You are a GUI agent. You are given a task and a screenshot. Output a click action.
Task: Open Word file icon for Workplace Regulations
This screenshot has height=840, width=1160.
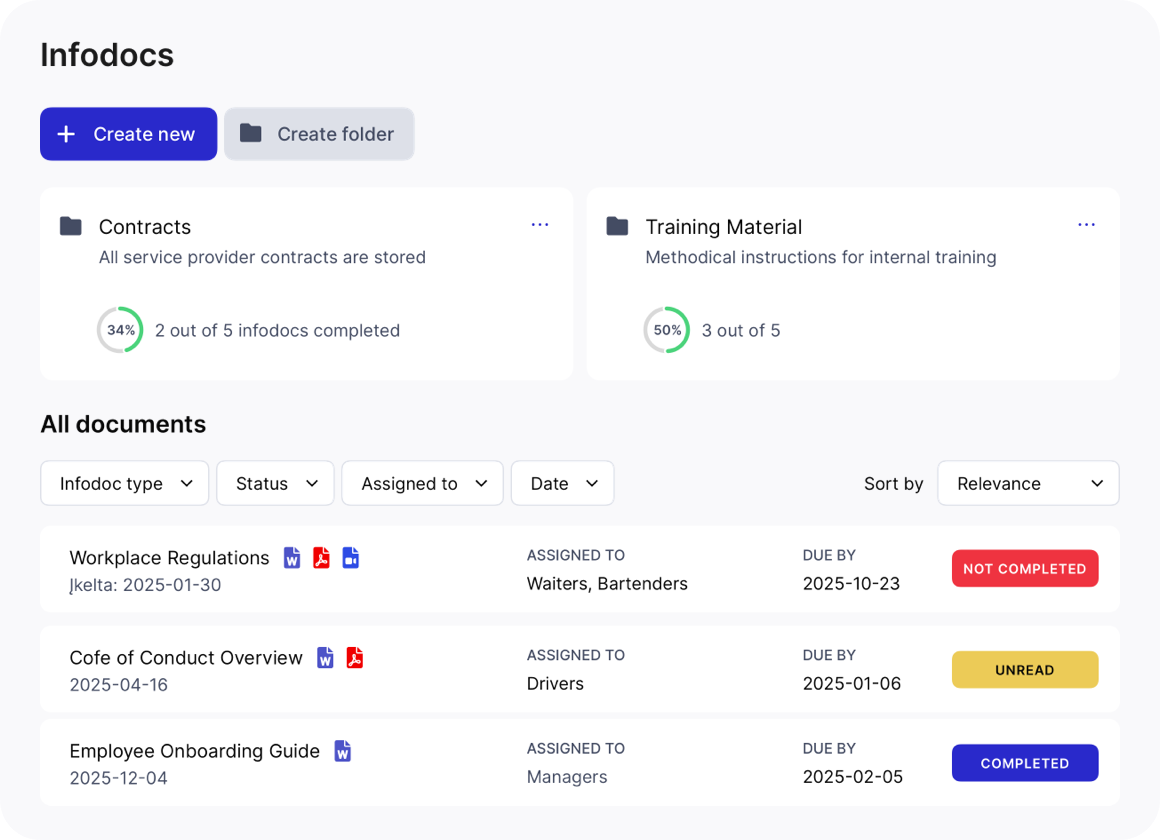pos(292,558)
